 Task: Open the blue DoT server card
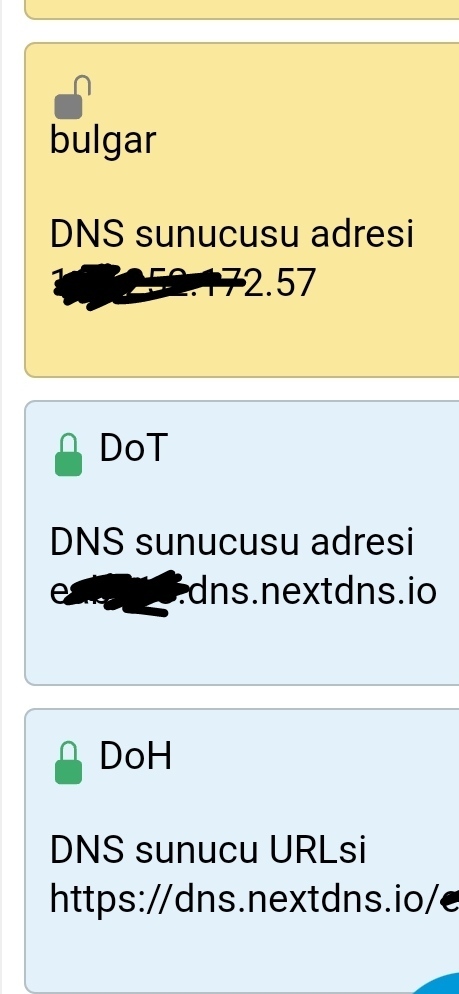(x=242, y=543)
